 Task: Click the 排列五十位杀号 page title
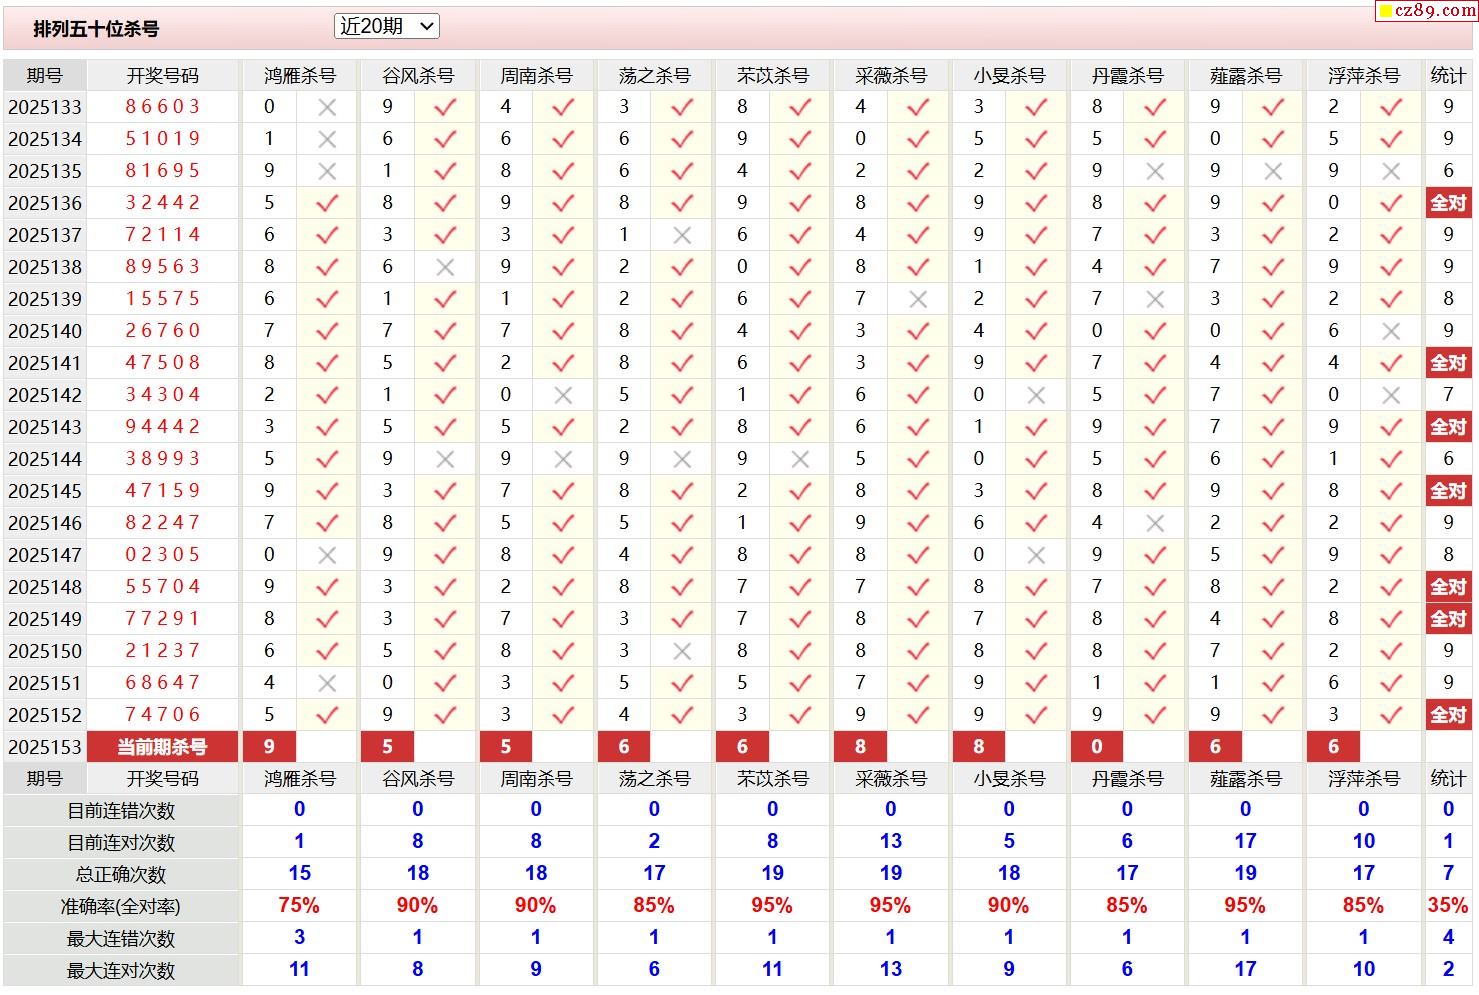coord(96,29)
